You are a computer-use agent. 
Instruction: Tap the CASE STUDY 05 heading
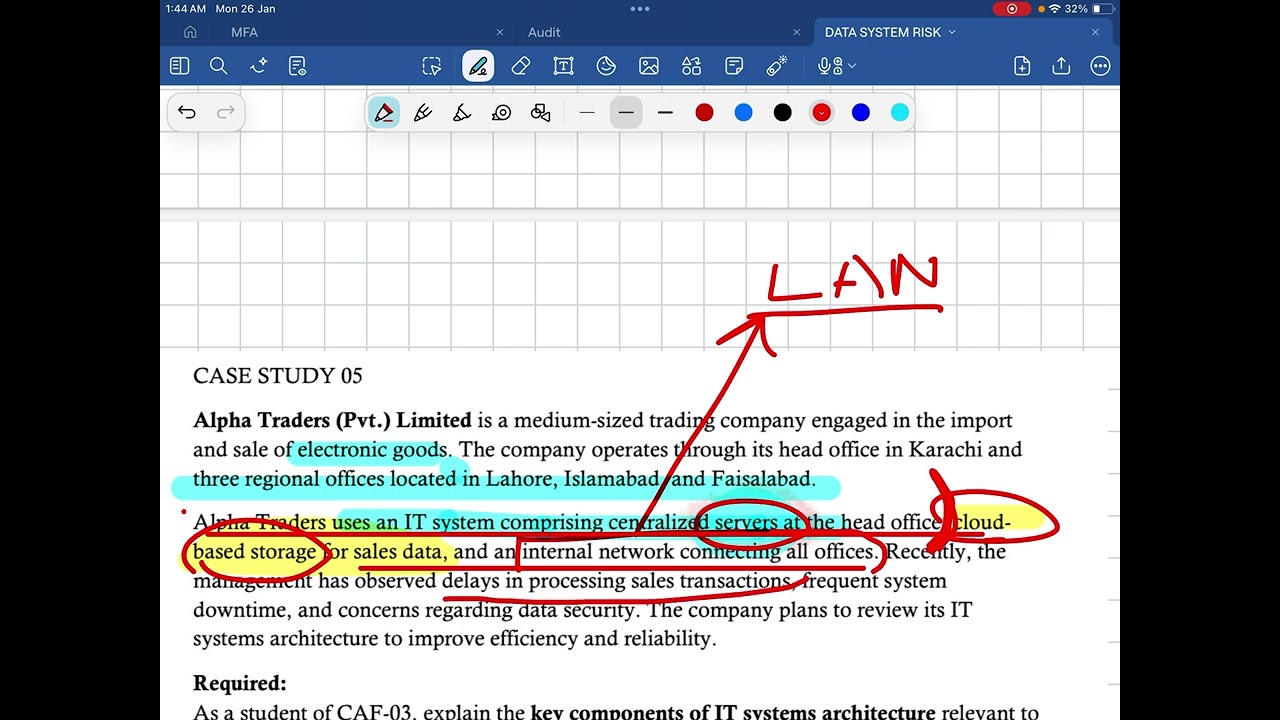[278, 376]
